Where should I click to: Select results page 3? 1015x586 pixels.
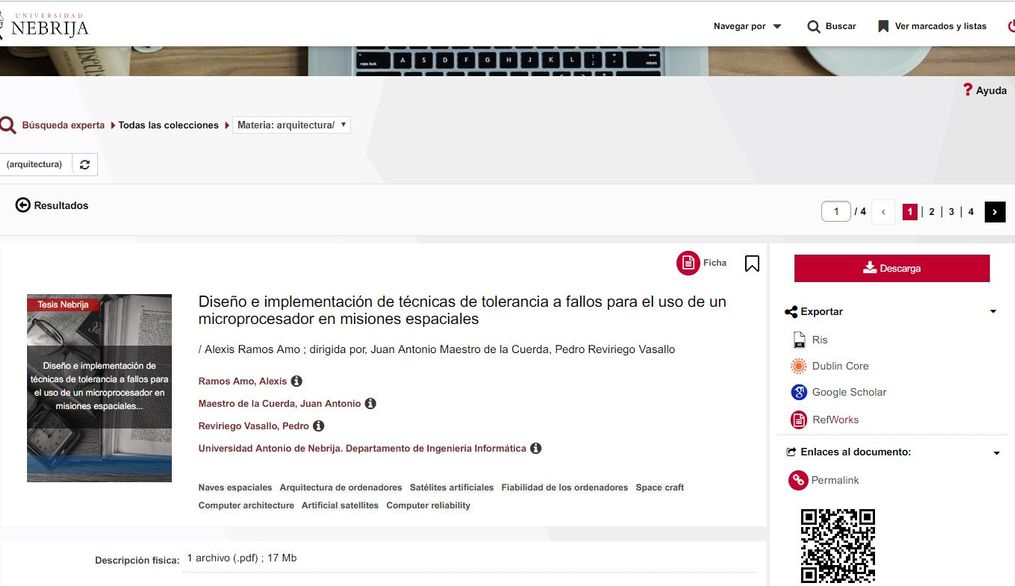coord(951,212)
